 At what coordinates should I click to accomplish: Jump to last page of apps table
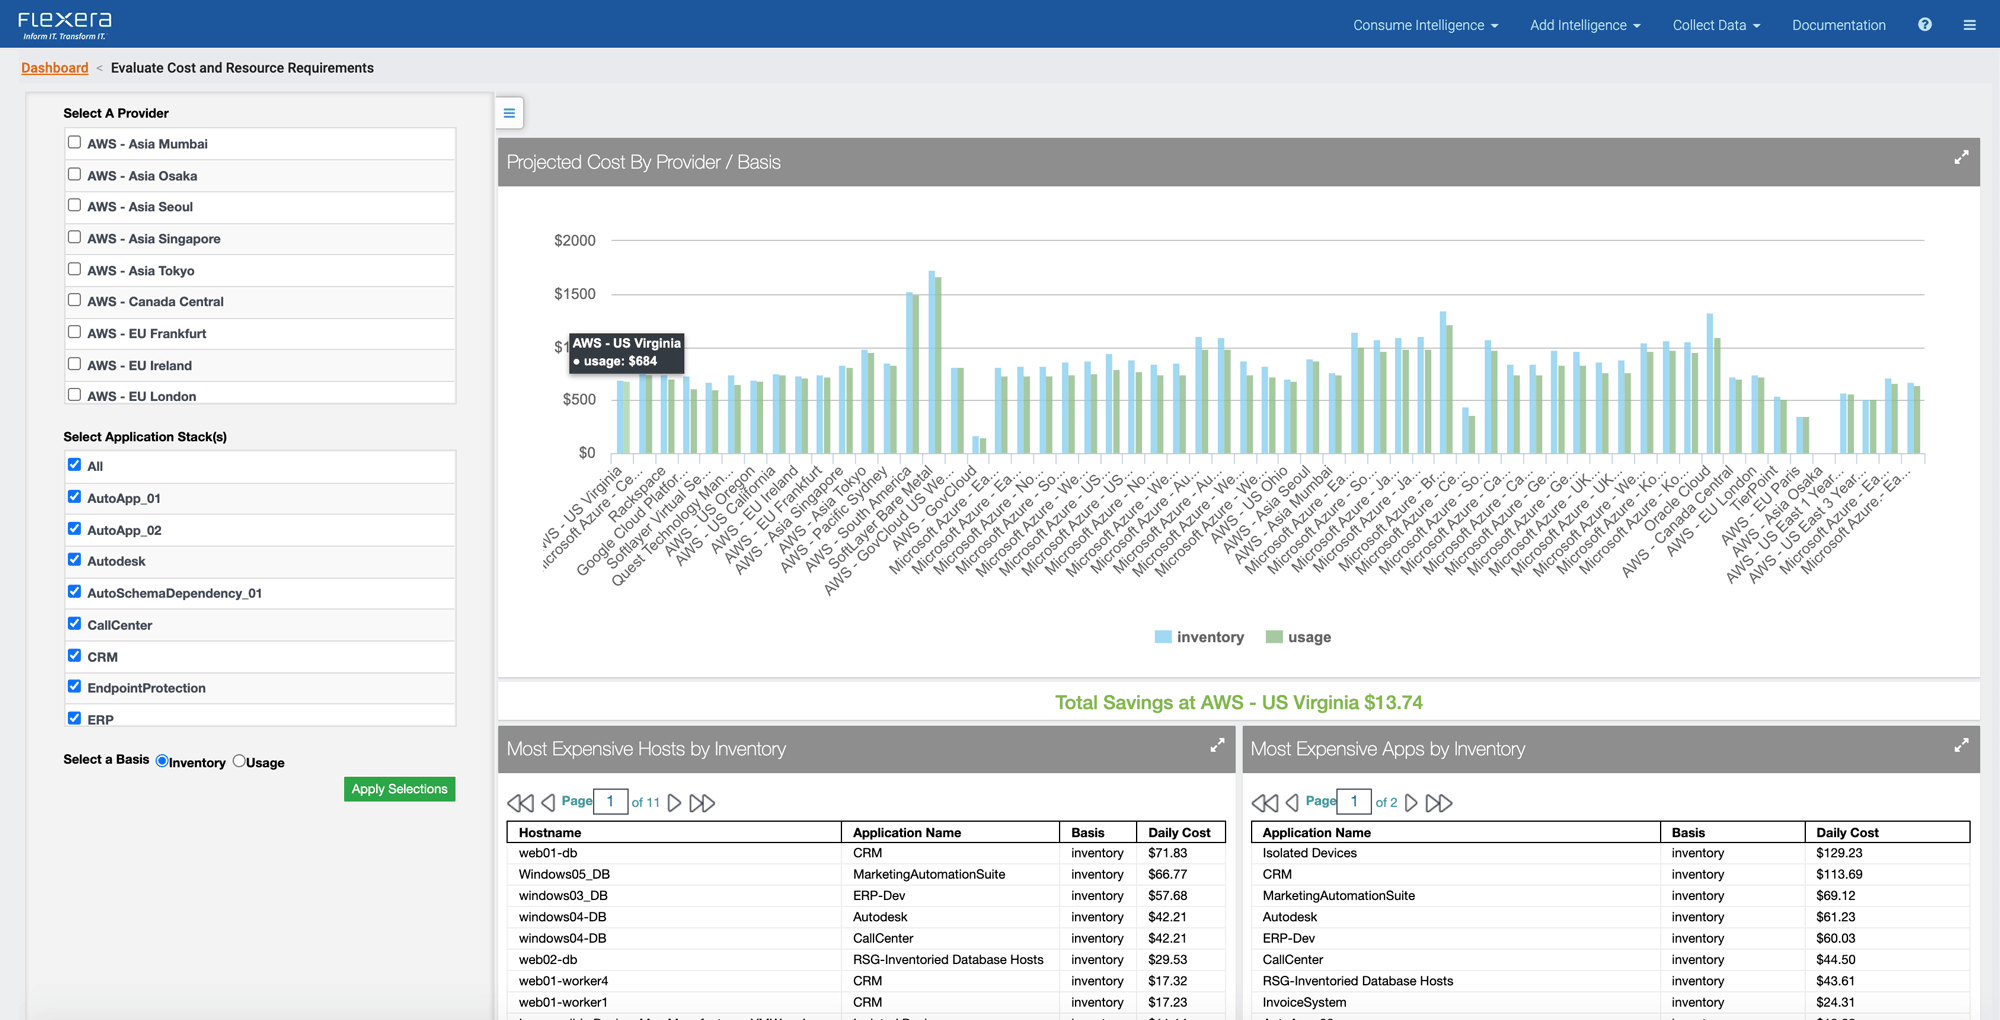pyautogui.click(x=1439, y=803)
